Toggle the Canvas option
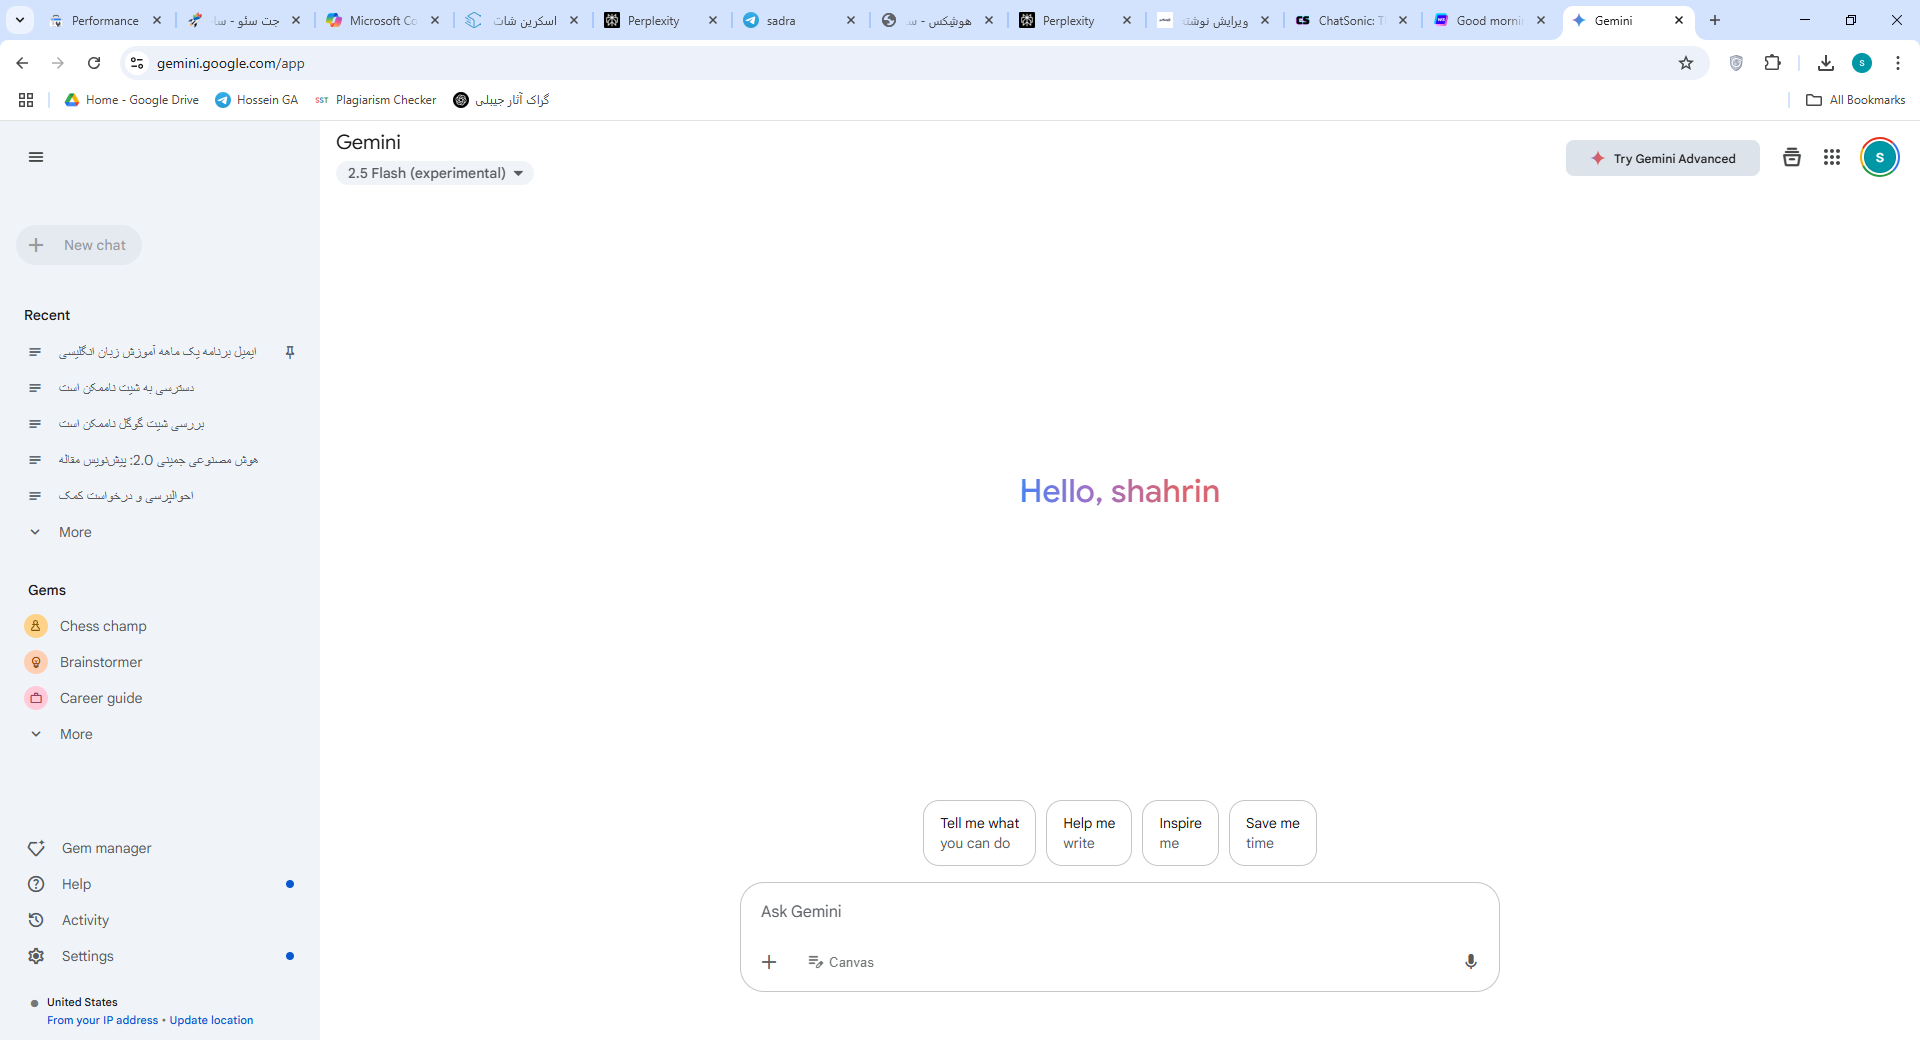The width and height of the screenshot is (1920, 1040). click(841, 962)
